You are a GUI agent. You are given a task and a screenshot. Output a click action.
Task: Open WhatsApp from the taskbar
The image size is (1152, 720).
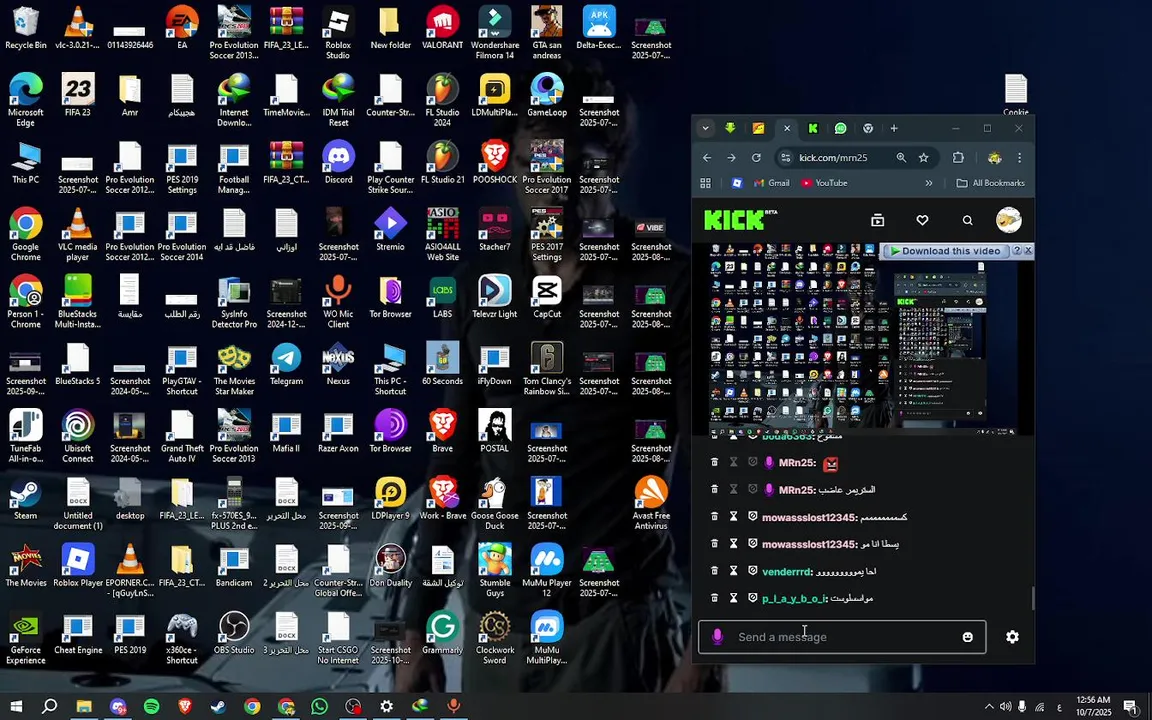pos(319,707)
